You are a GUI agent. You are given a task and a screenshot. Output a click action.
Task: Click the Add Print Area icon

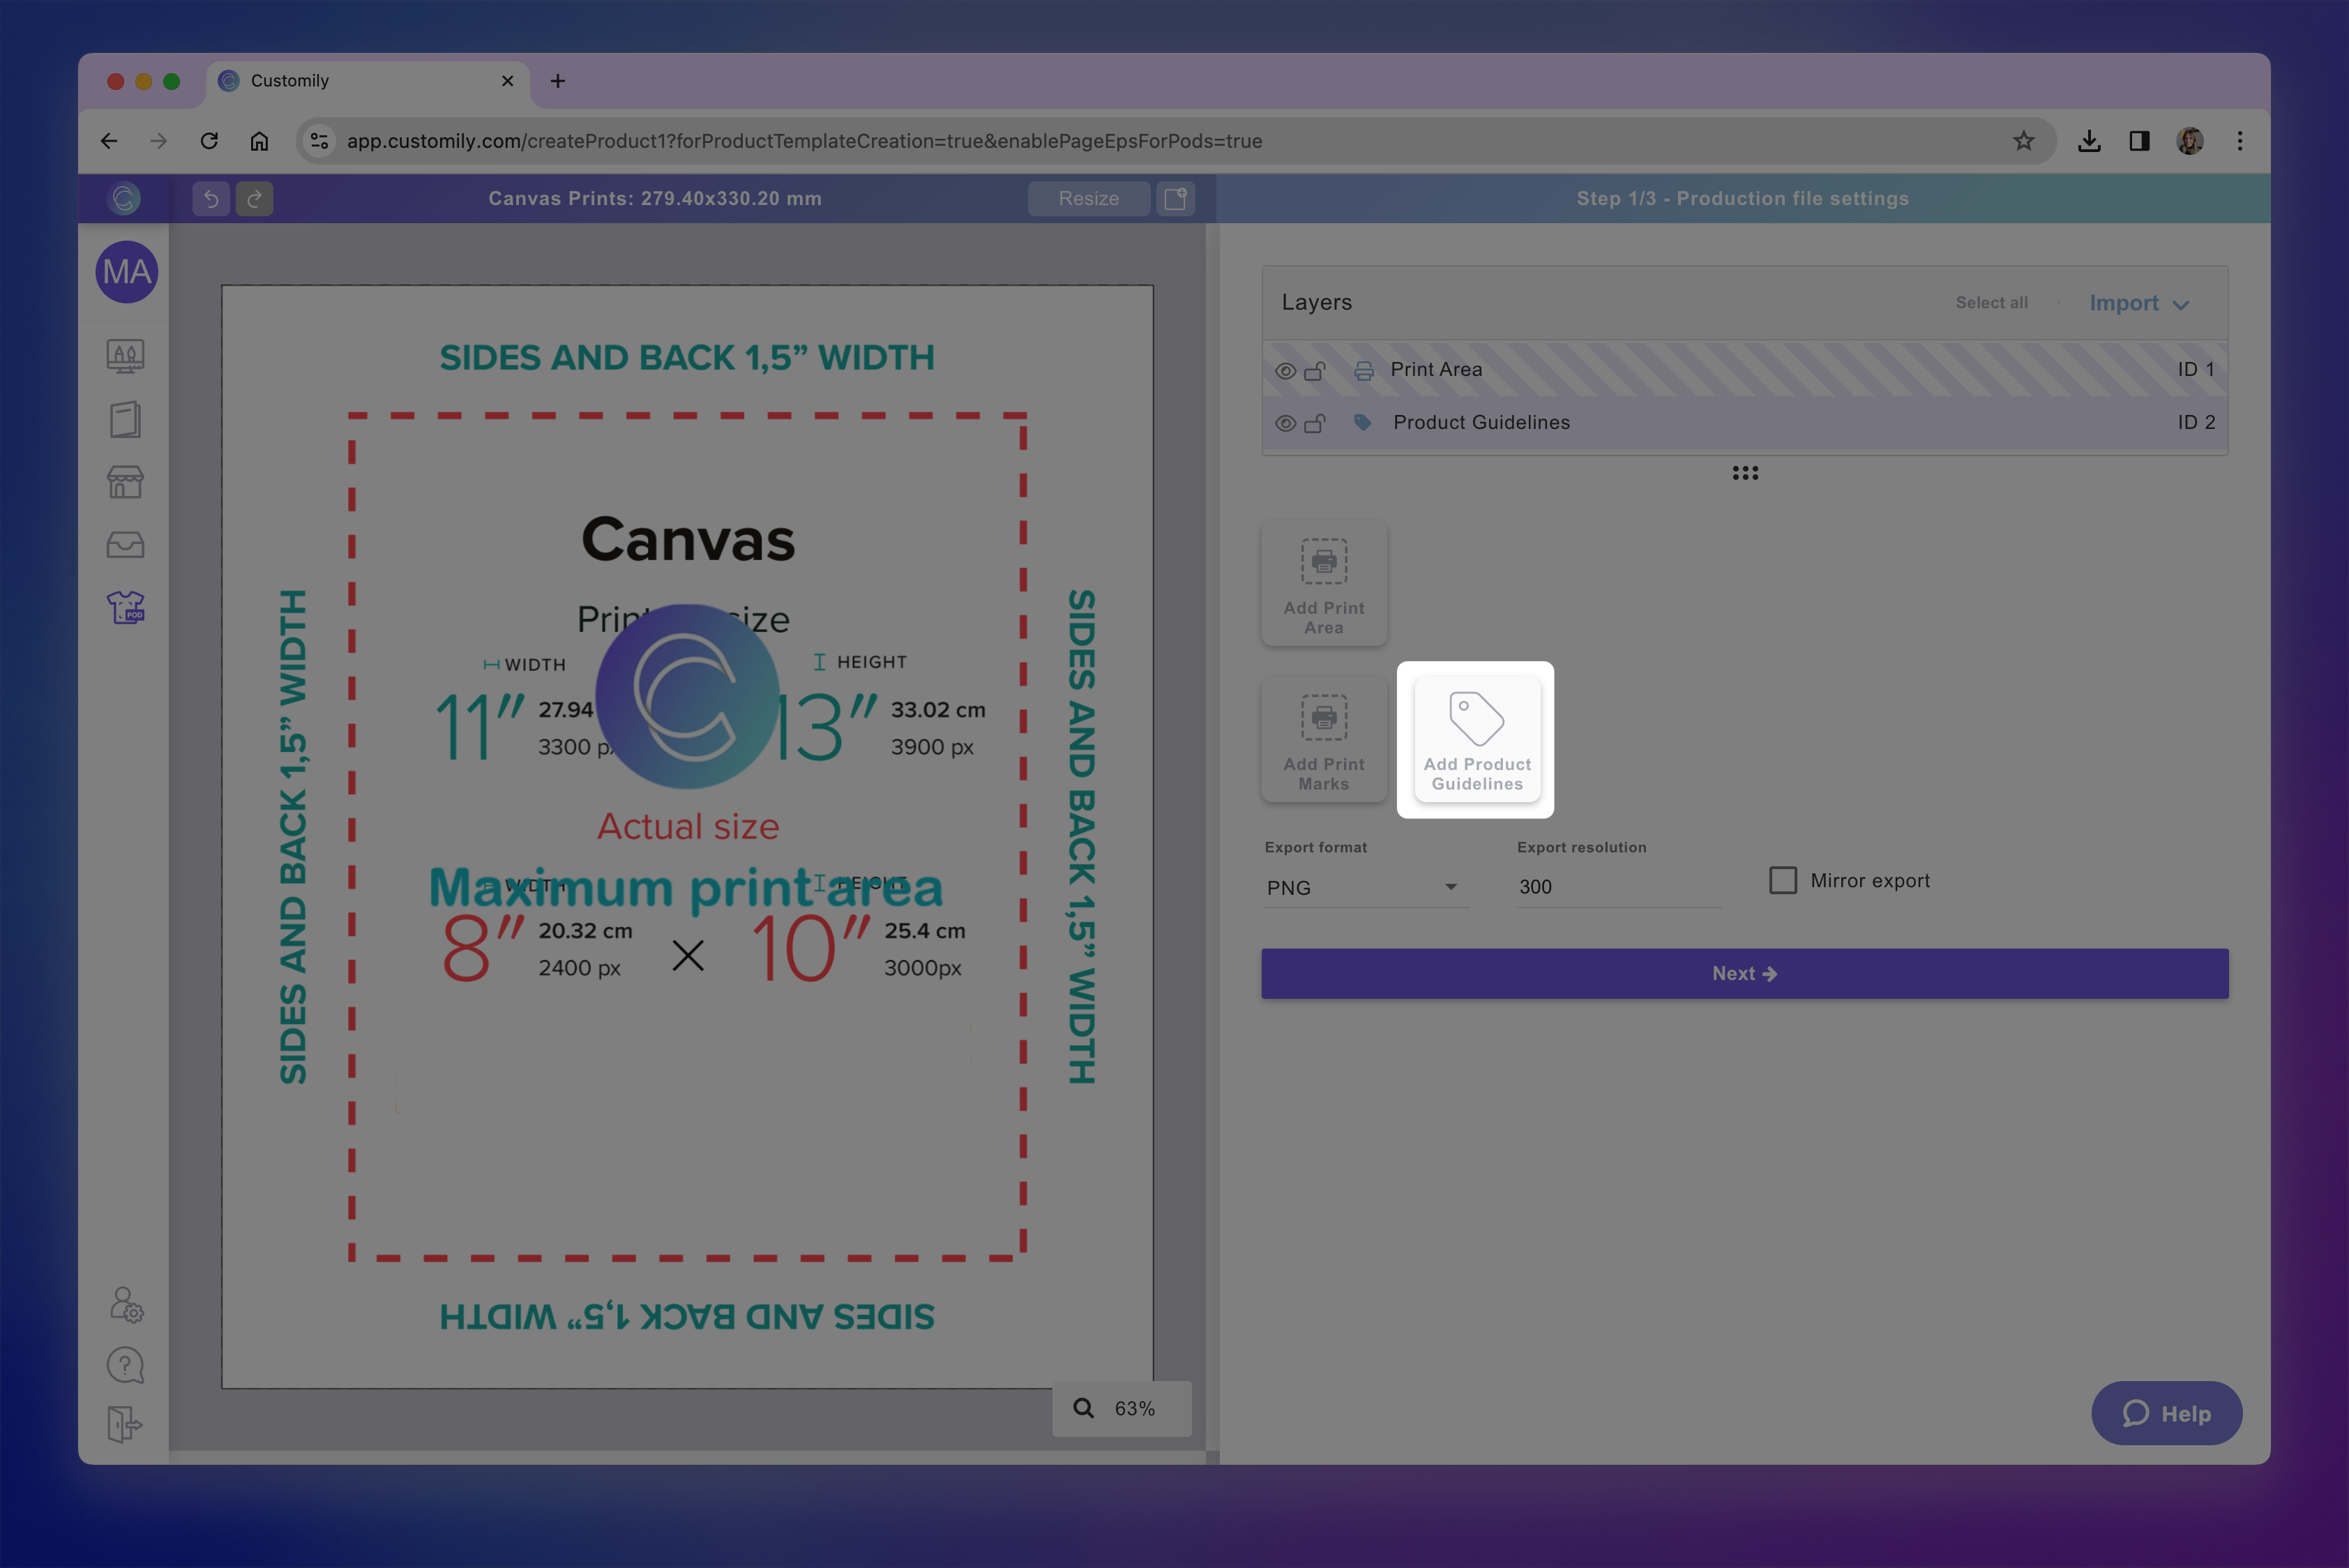click(1323, 562)
